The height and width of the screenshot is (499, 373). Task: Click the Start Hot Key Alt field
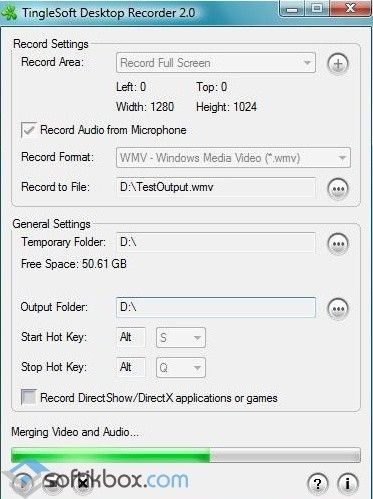click(x=131, y=337)
